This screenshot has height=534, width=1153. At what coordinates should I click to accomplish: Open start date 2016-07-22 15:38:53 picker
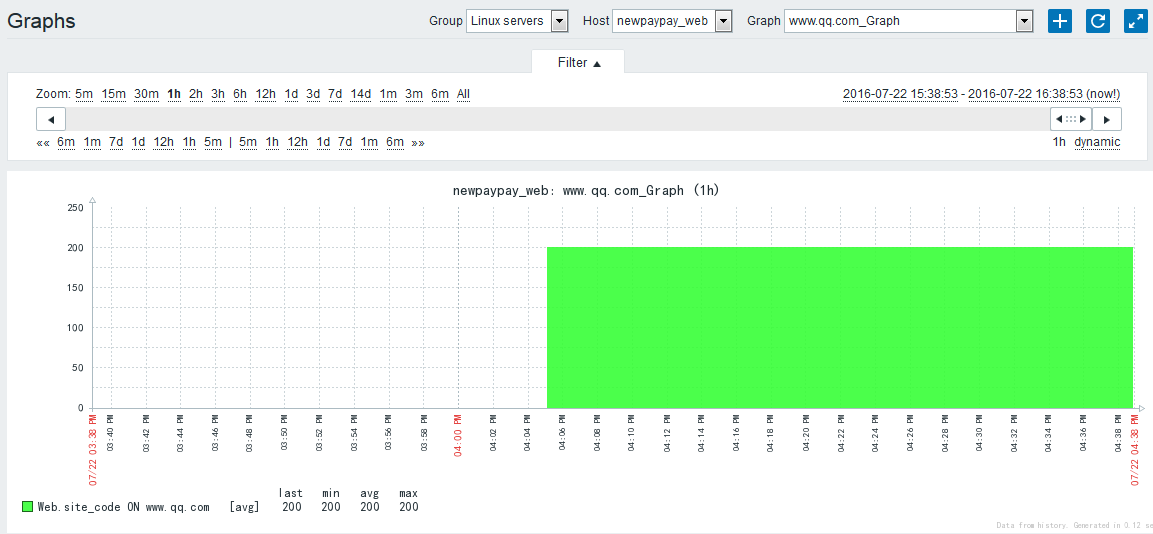pos(900,94)
